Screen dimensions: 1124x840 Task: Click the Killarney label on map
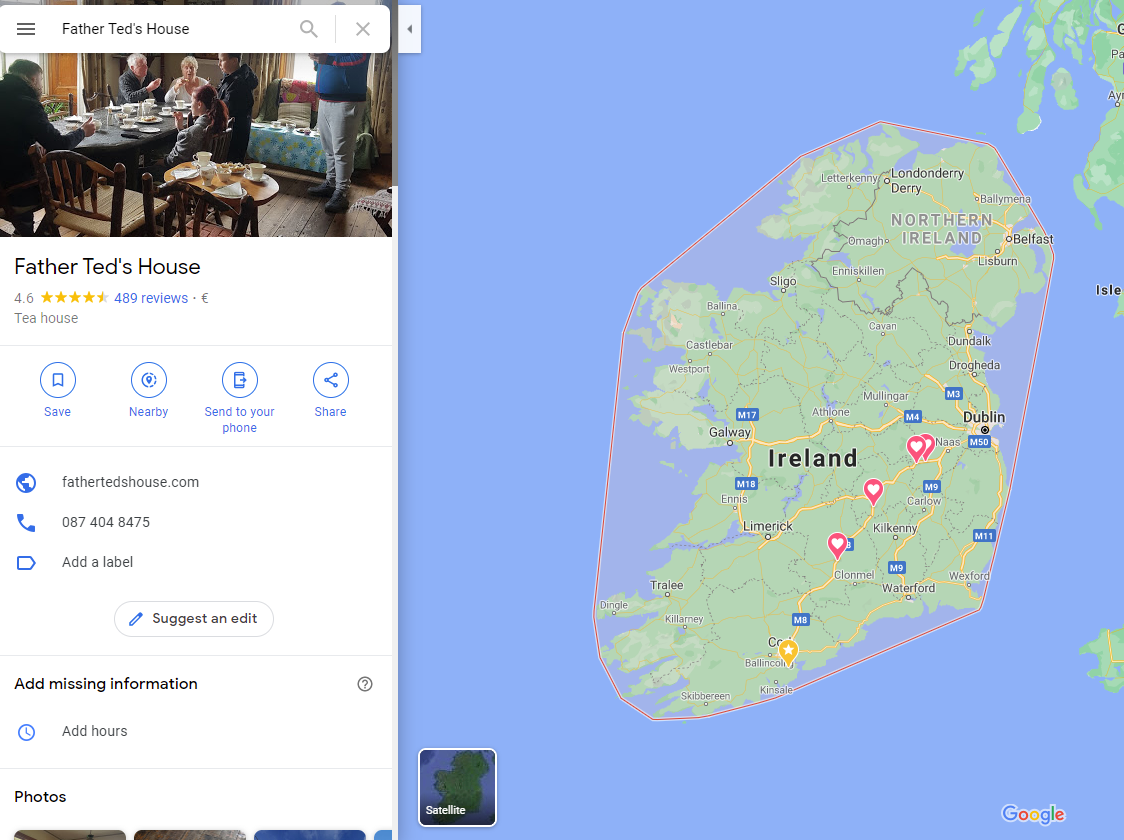click(x=684, y=619)
